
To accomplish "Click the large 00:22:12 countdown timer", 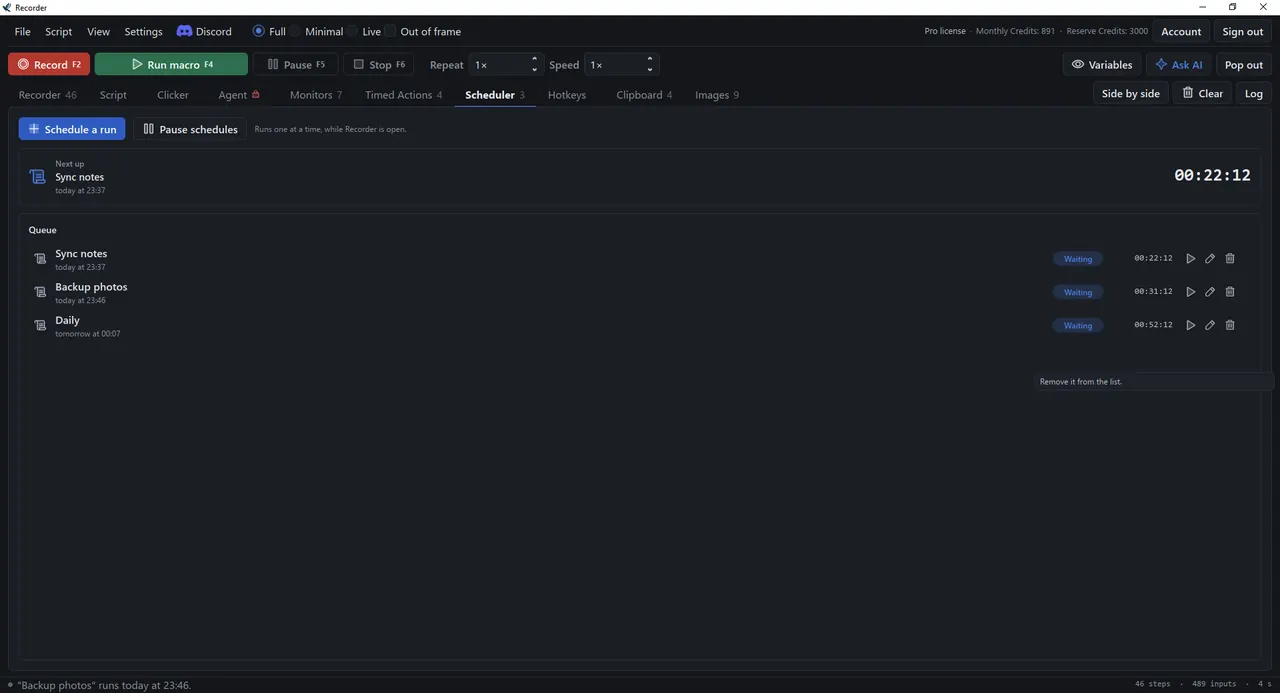I will pos(1212,175).
